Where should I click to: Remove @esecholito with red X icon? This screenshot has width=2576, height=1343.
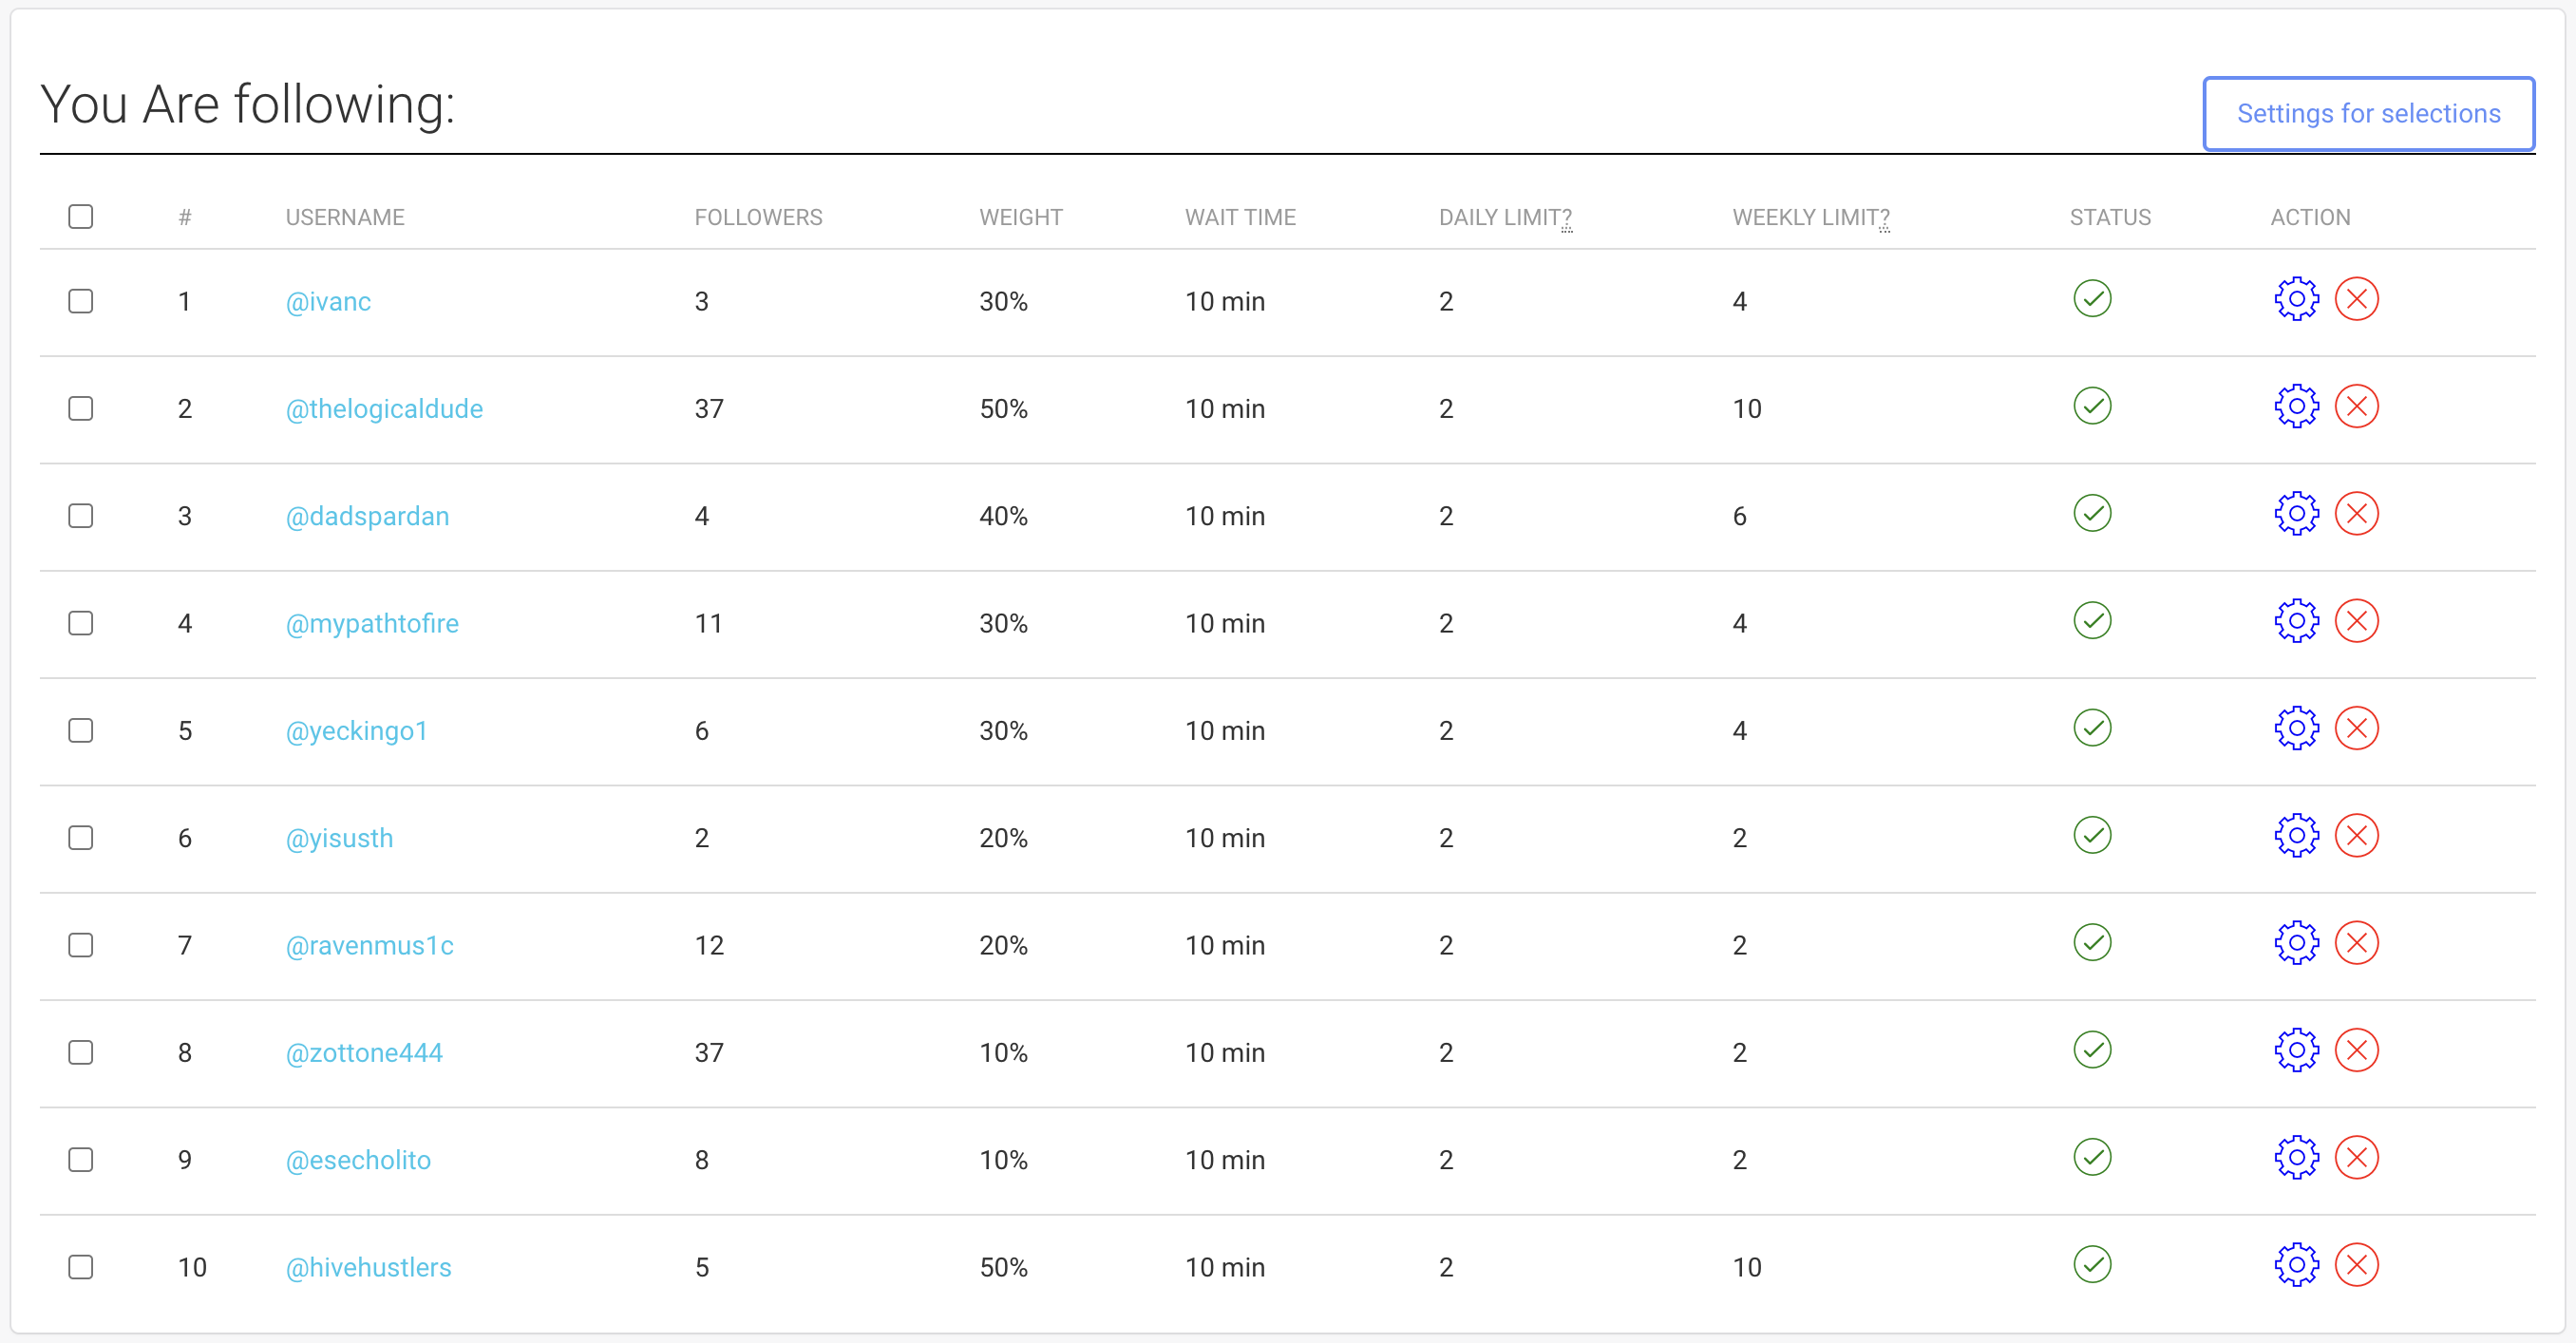pyautogui.click(x=2356, y=1157)
